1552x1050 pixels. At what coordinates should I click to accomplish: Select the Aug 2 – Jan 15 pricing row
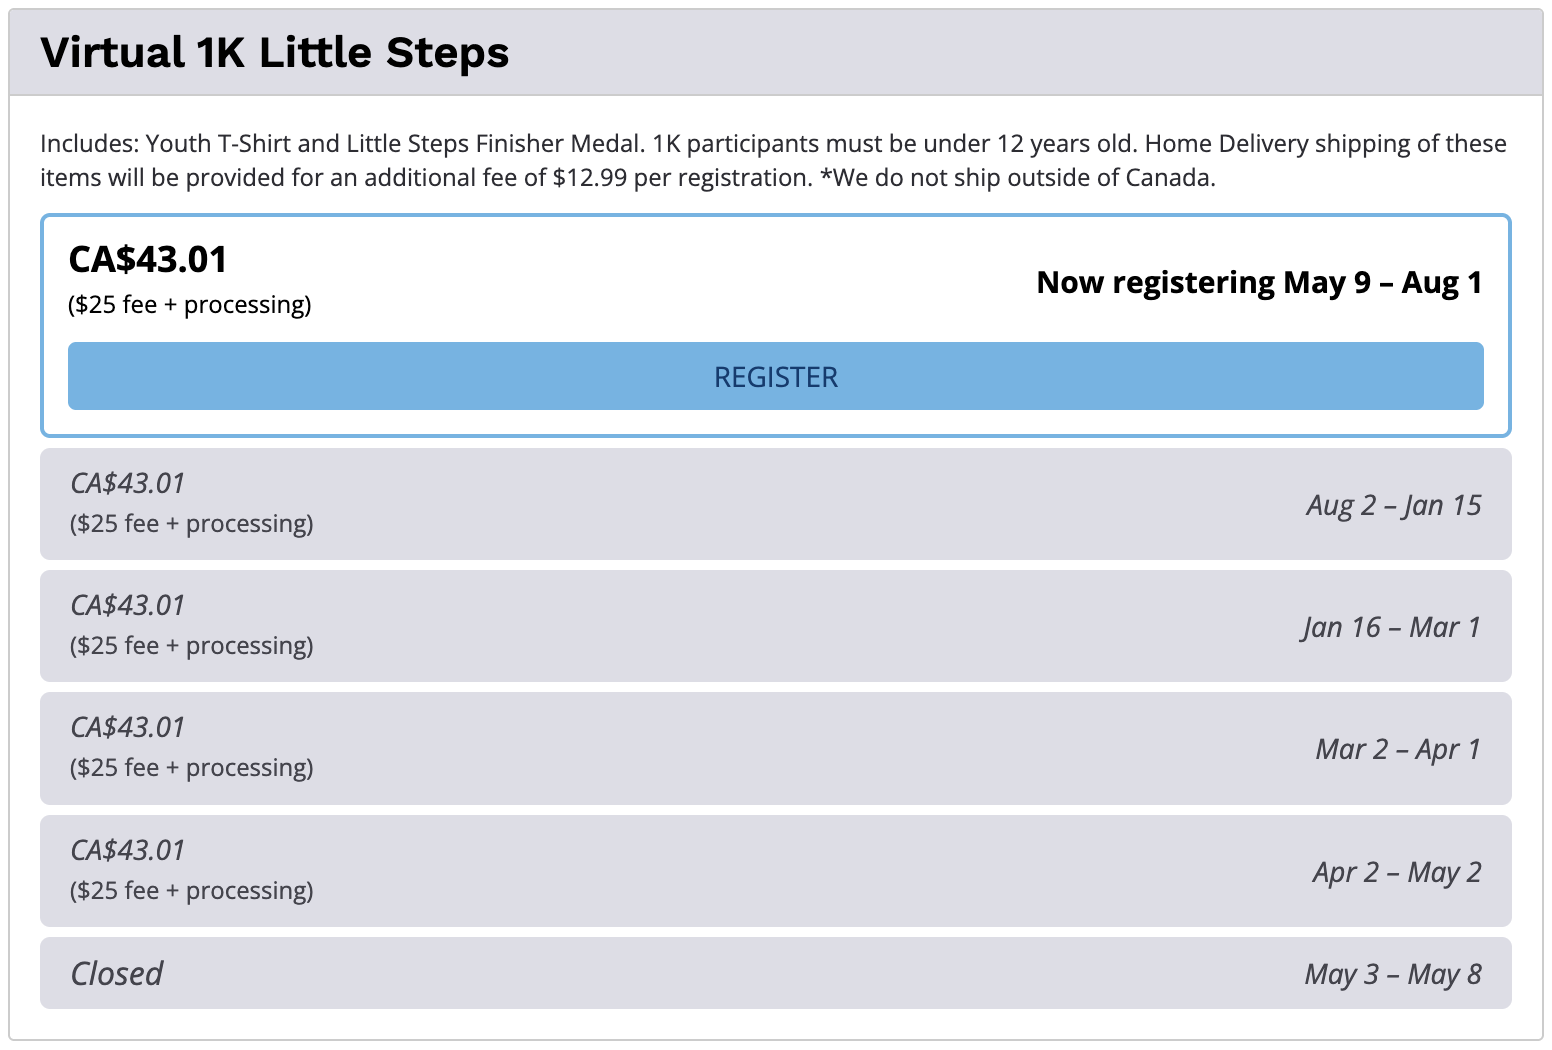coord(775,504)
